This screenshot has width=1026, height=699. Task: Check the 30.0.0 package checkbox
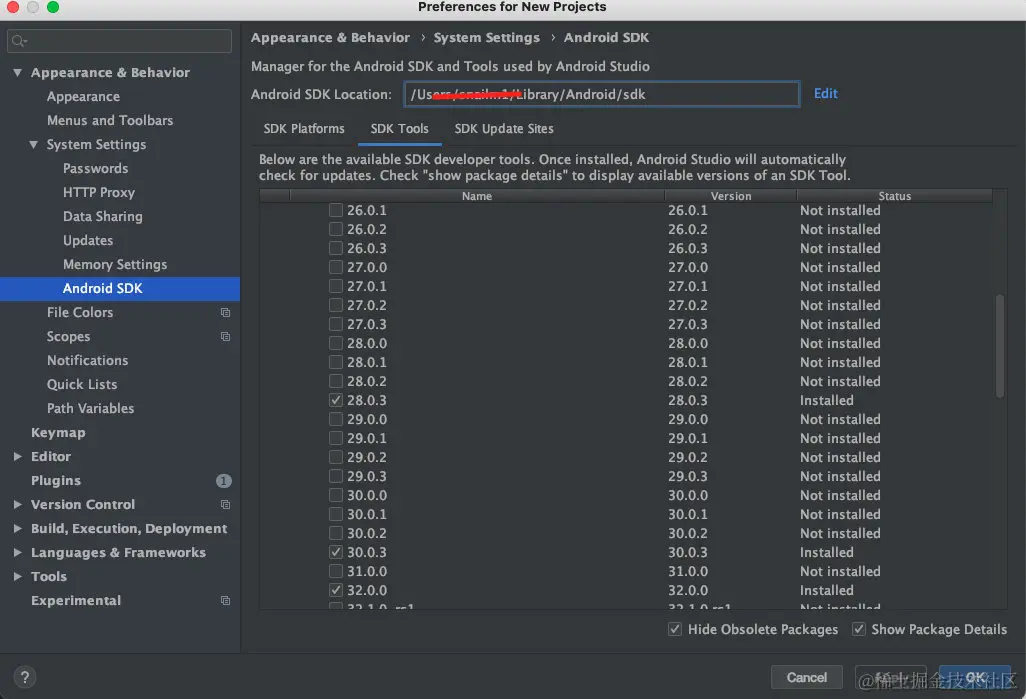336,495
